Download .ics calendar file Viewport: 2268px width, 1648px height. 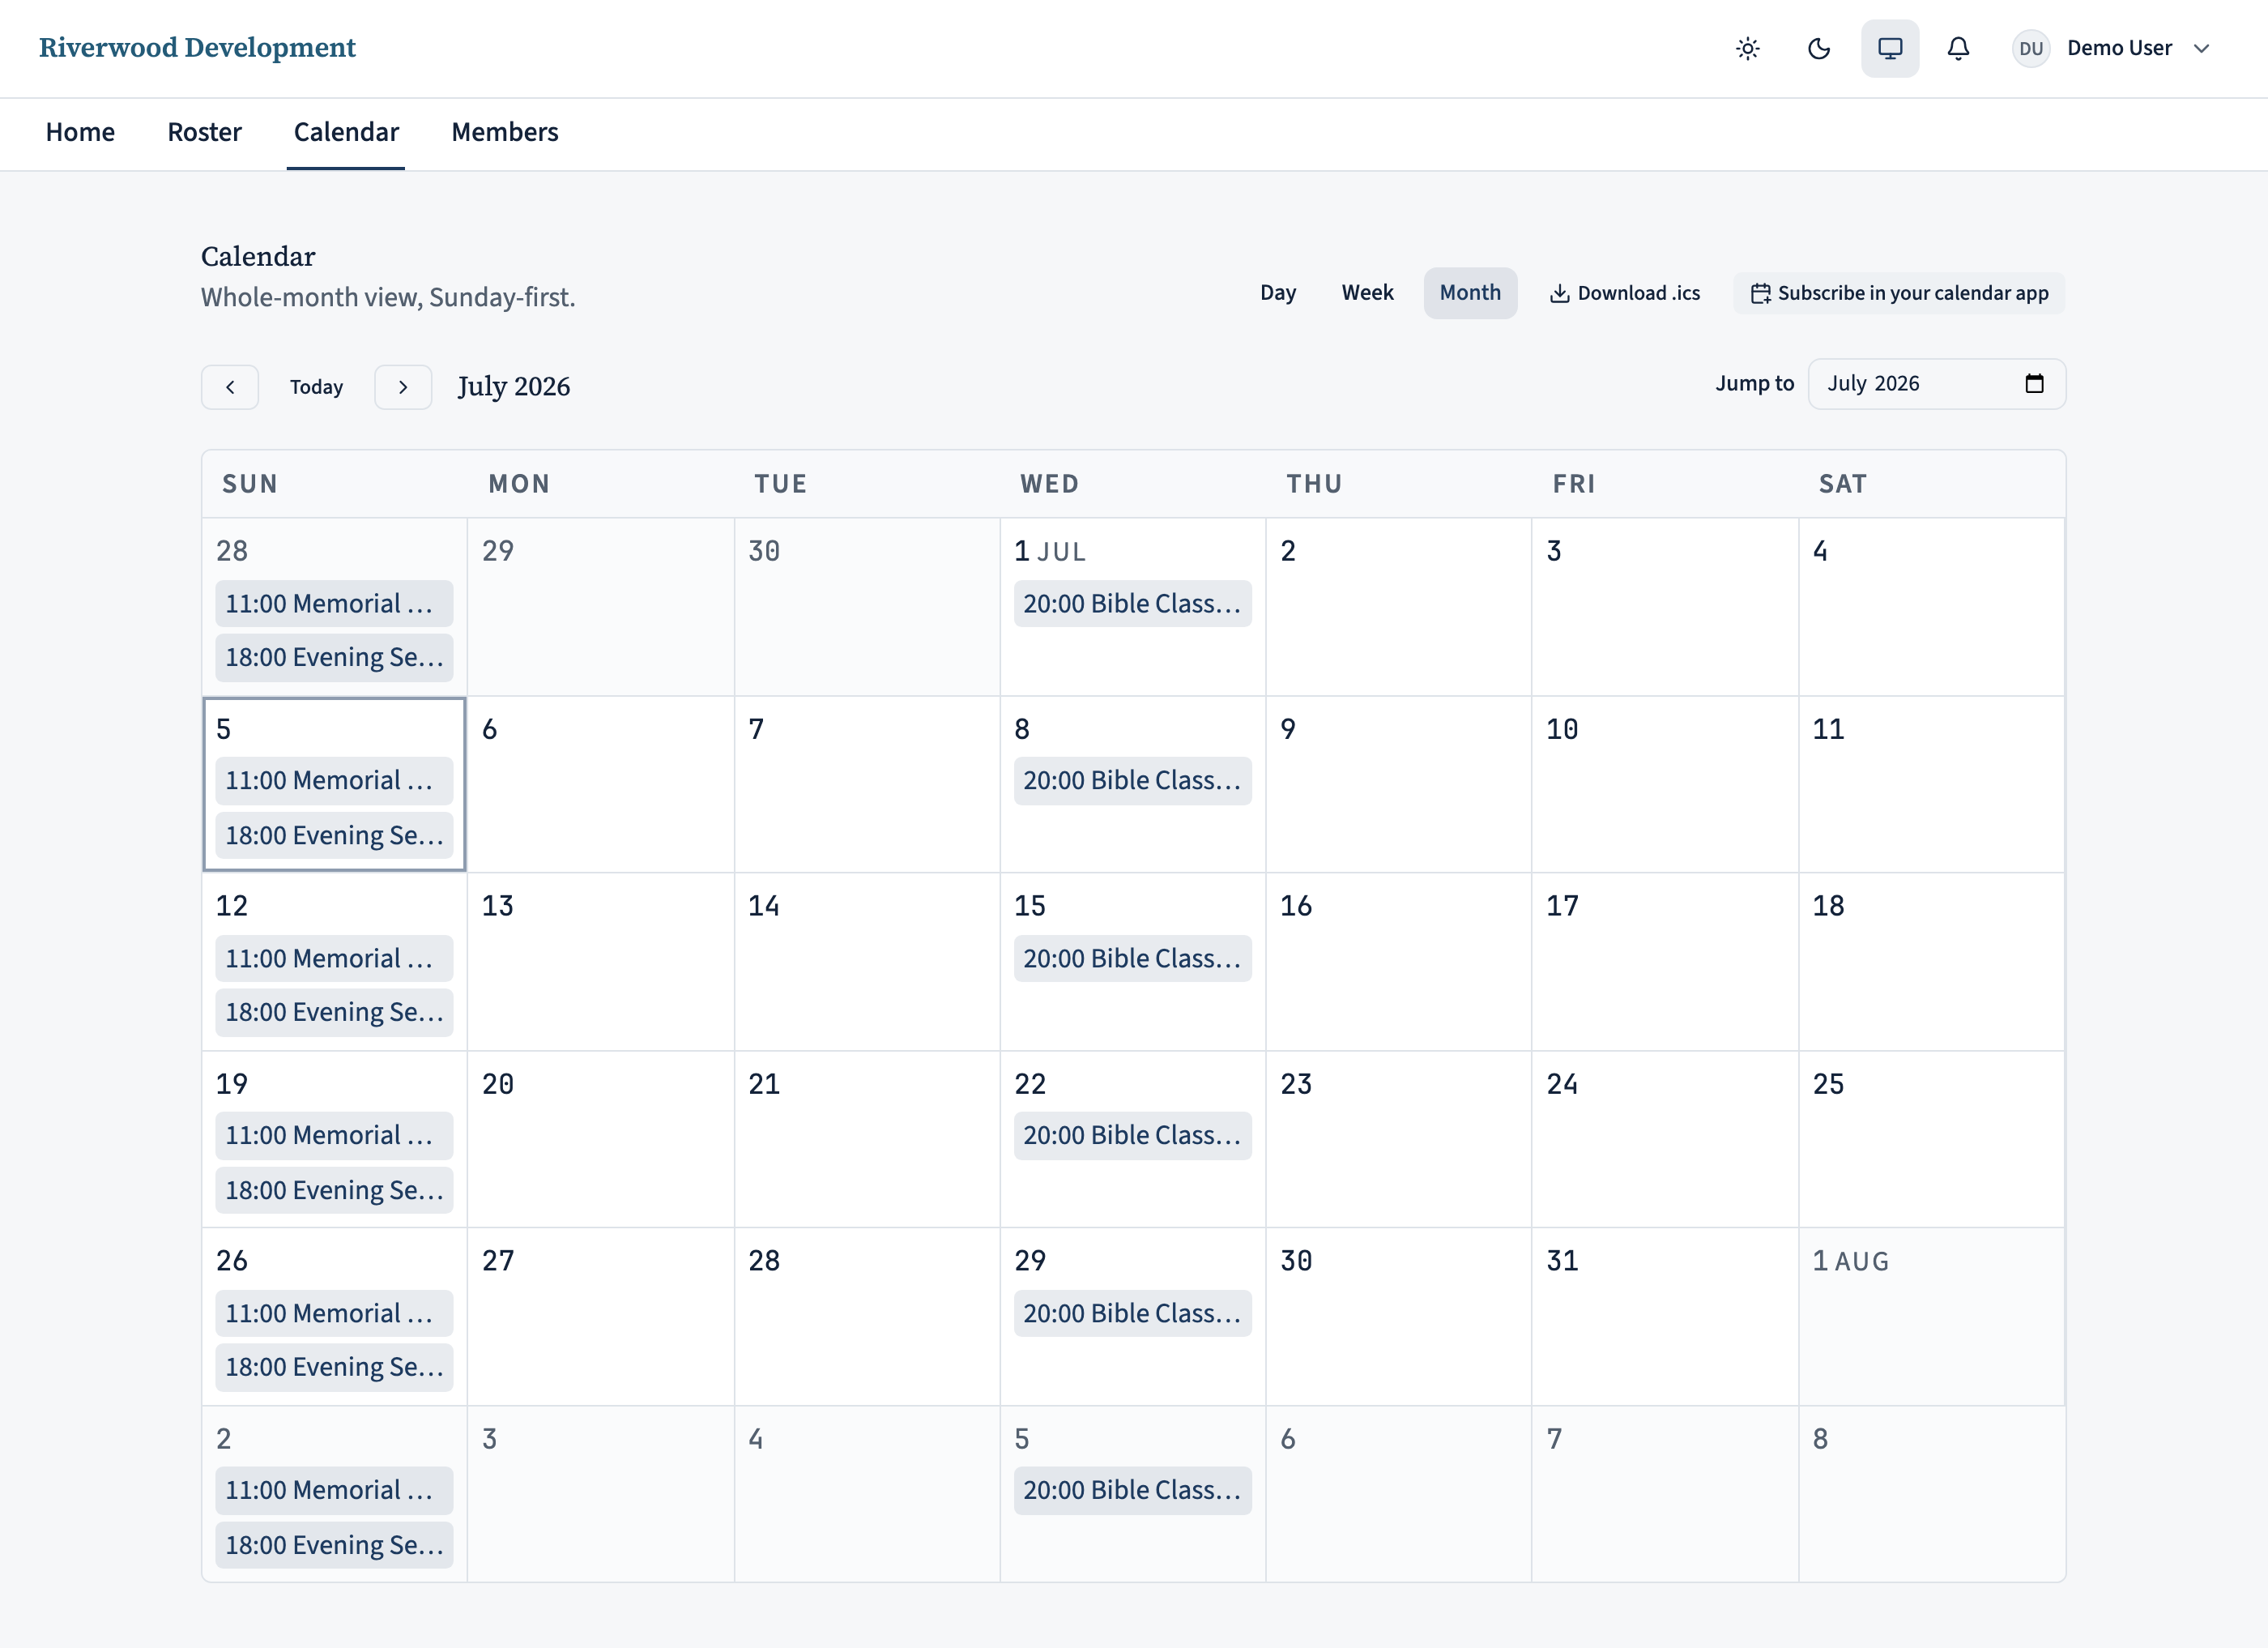1625,293
